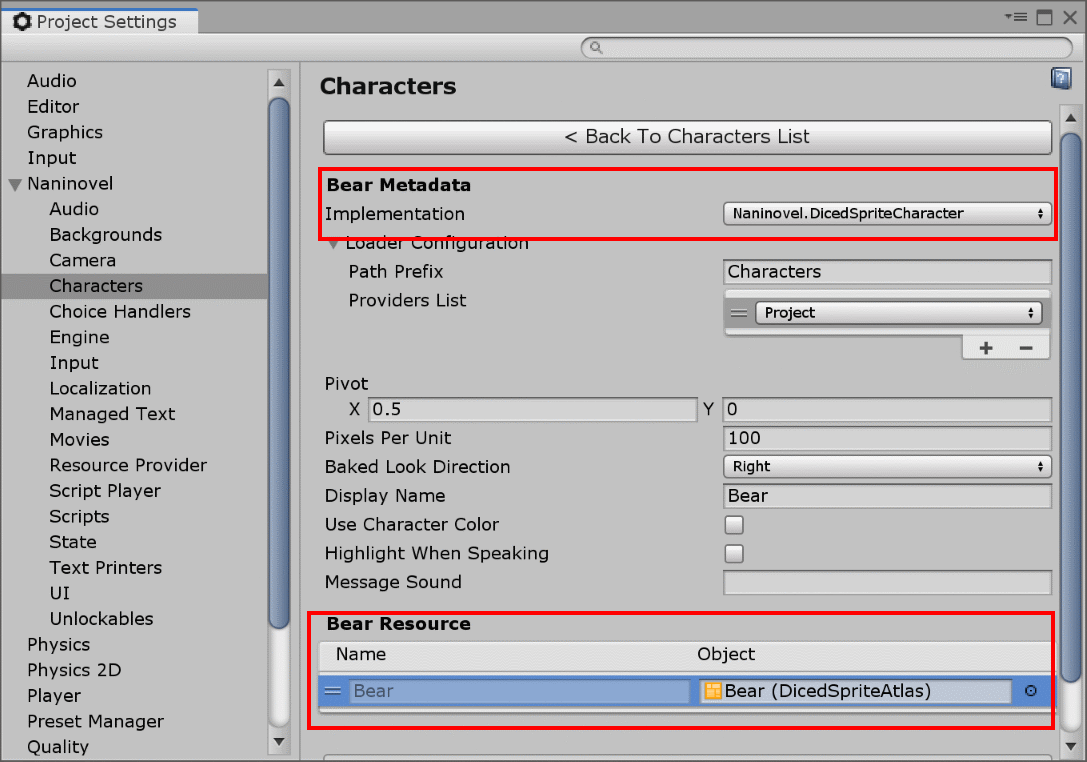Image resolution: width=1087 pixels, height=762 pixels.
Task: Open the Baked Look Direction dropdown
Action: pos(886,466)
